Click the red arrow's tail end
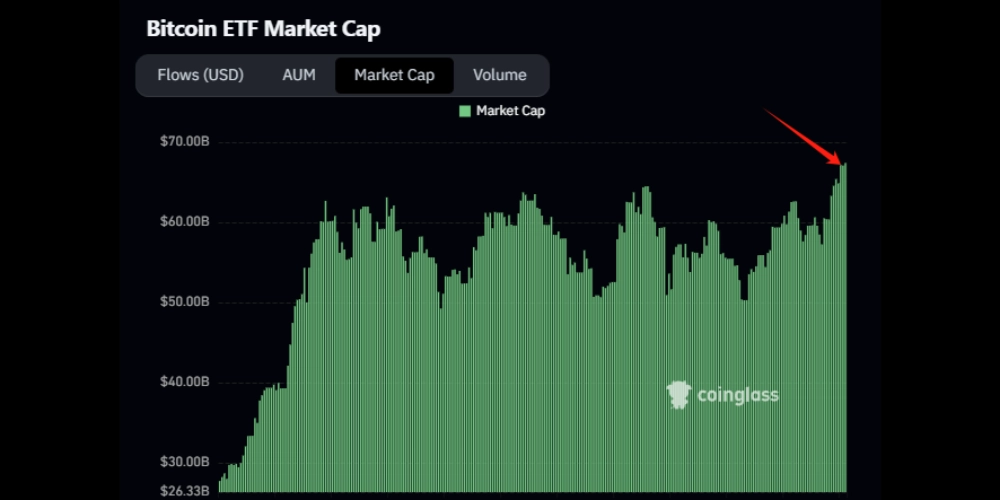1000x500 pixels. click(767, 109)
